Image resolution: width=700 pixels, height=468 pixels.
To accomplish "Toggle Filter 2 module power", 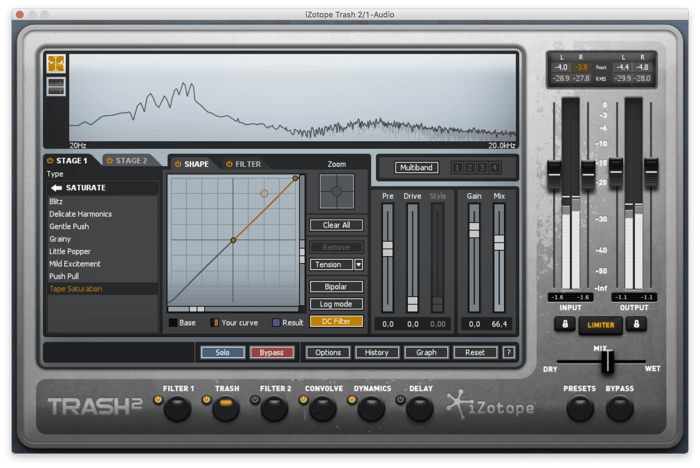I will (x=255, y=399).
